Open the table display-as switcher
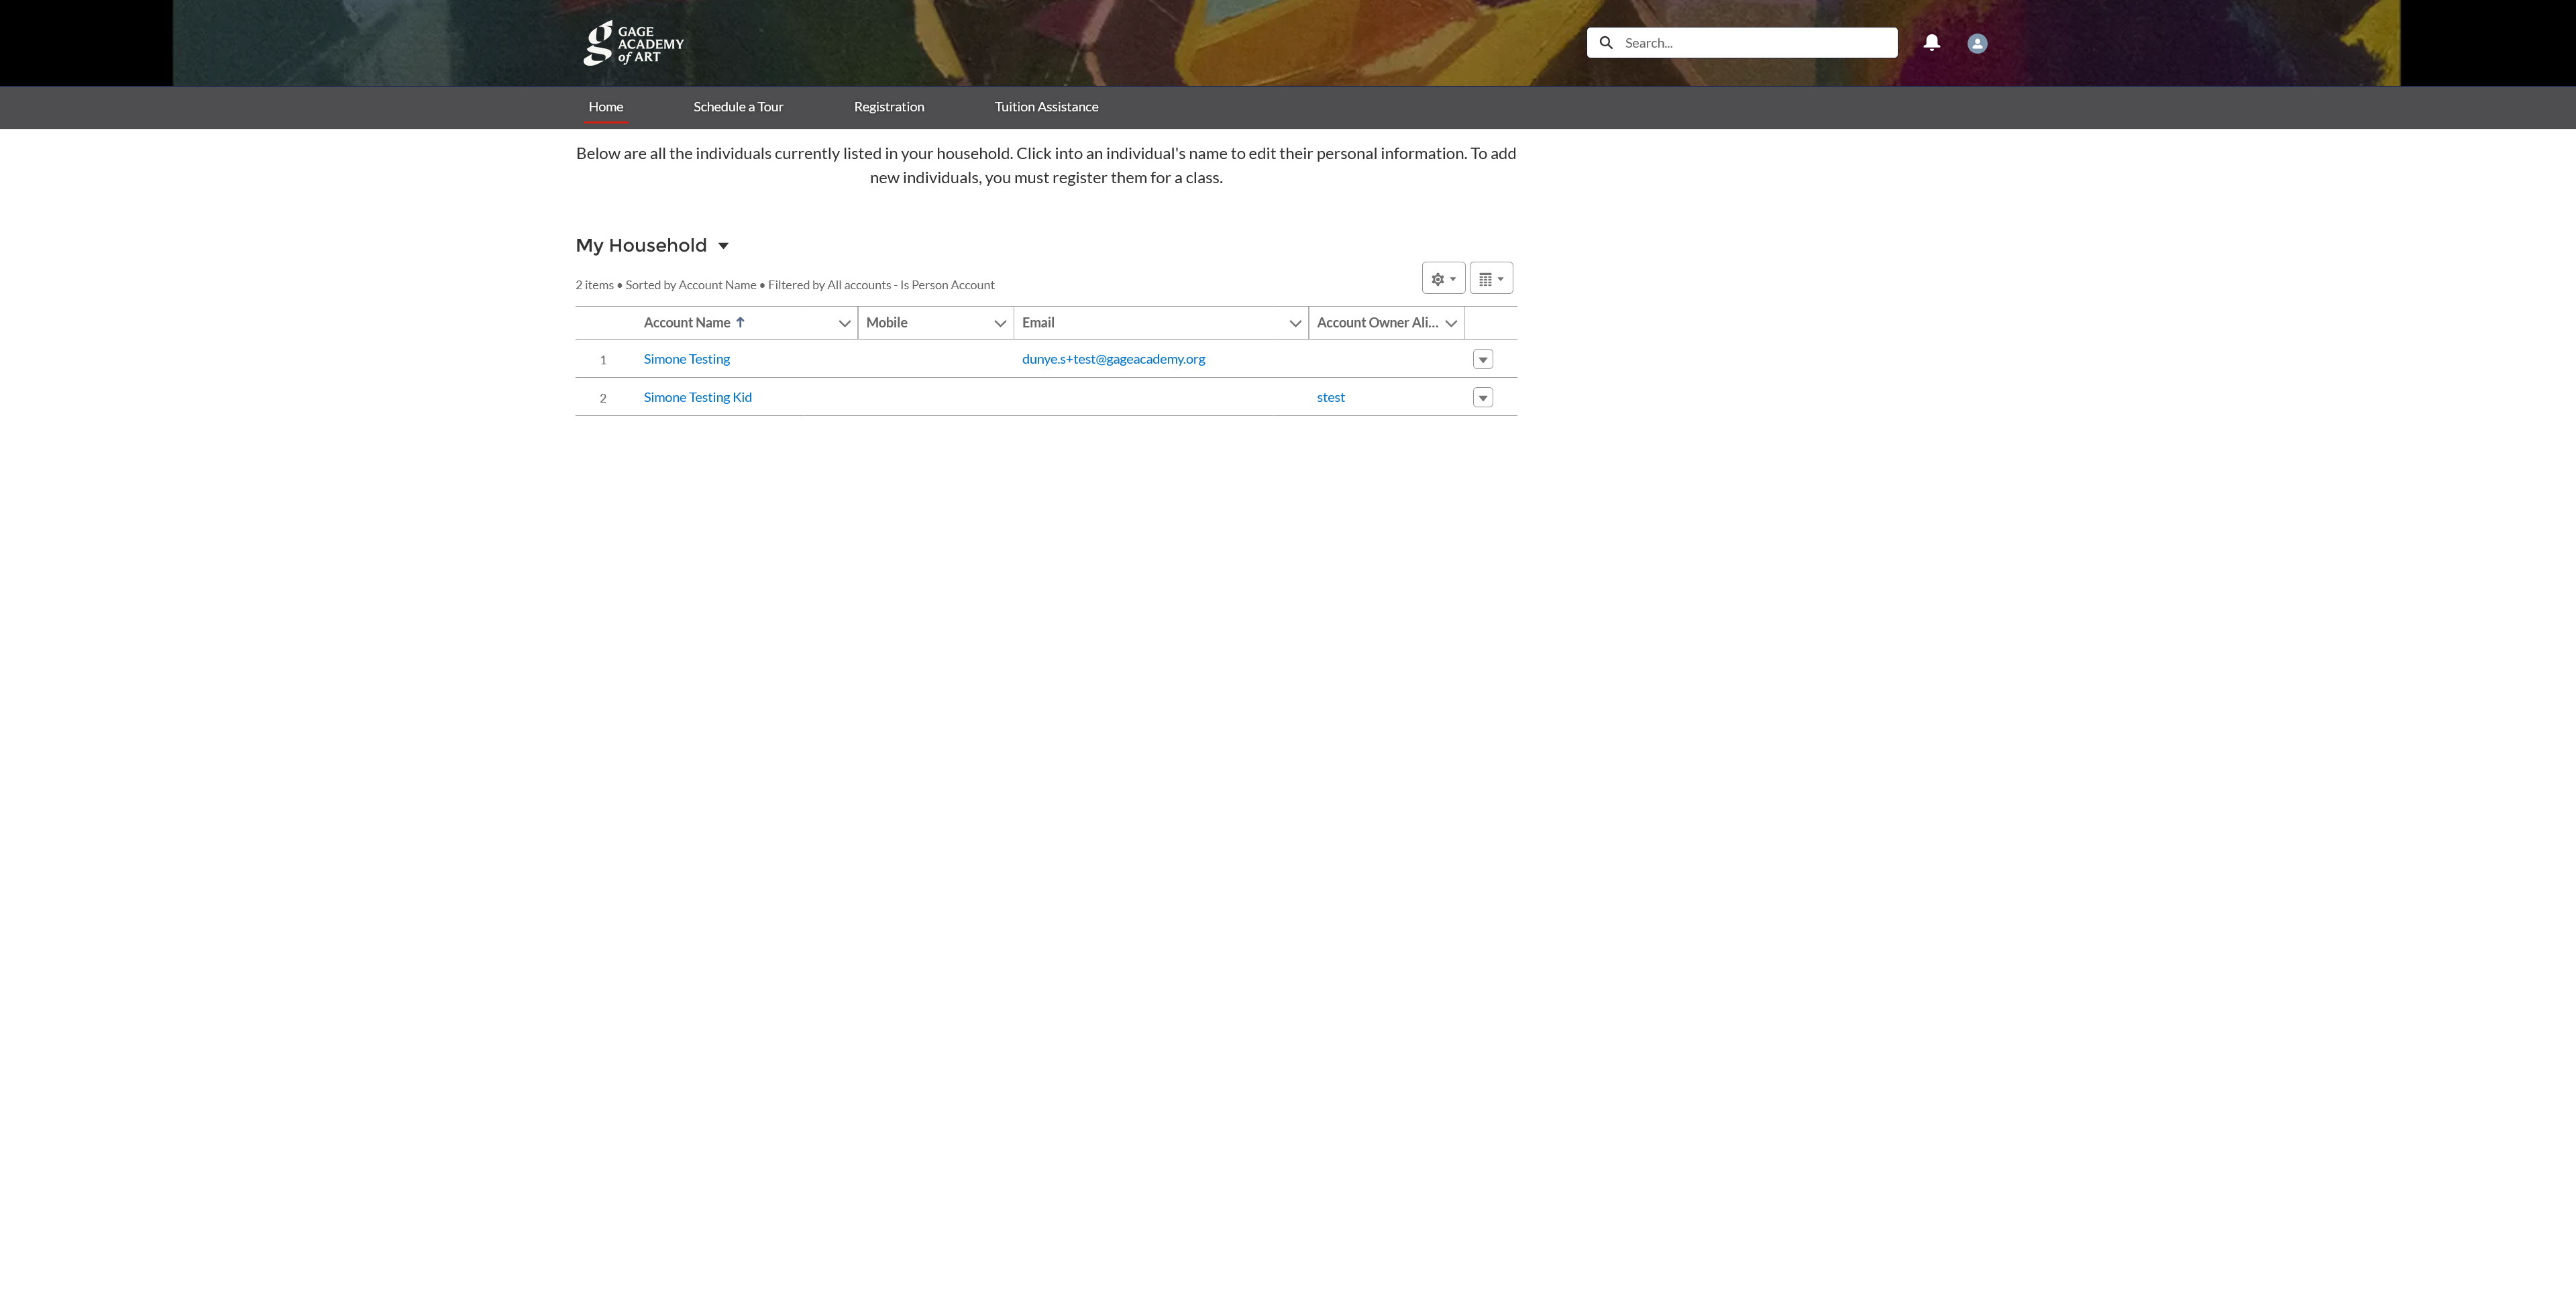 1490,278
